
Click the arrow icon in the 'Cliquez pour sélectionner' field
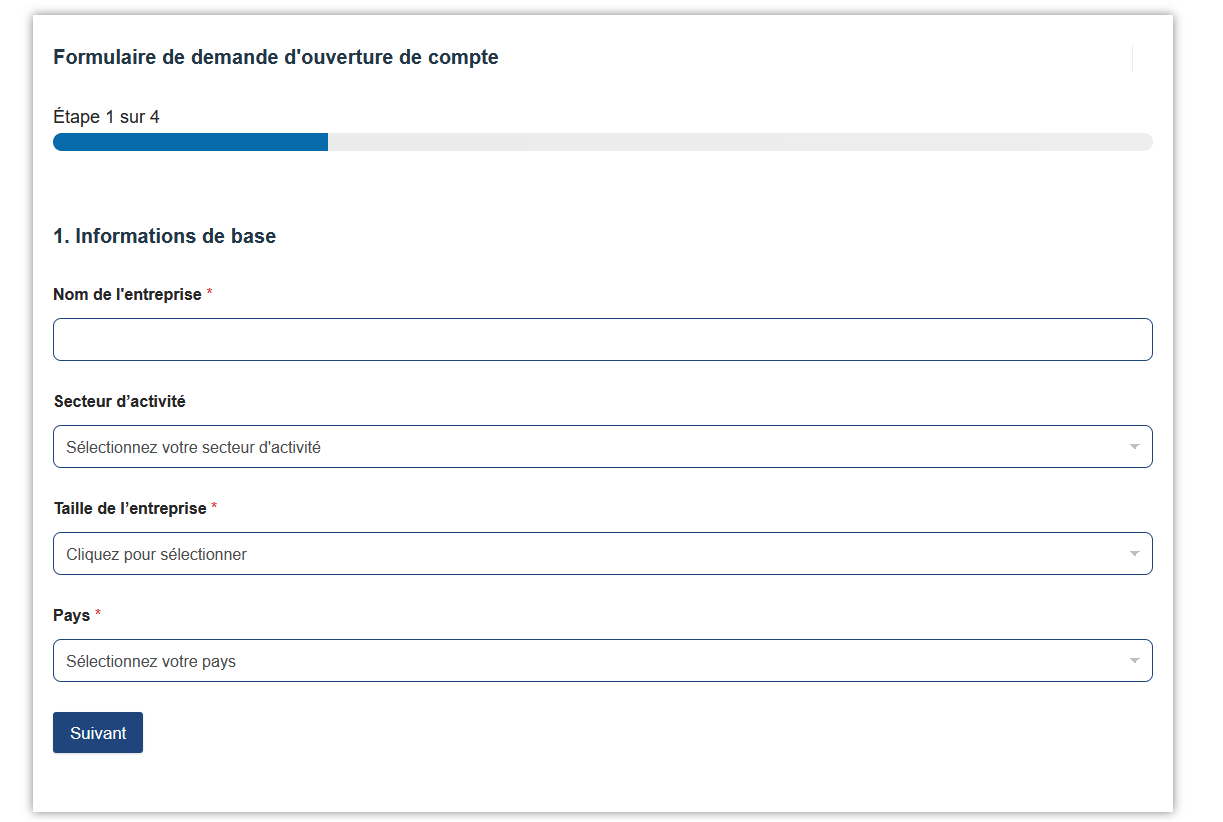click(x=1134, y=554)
